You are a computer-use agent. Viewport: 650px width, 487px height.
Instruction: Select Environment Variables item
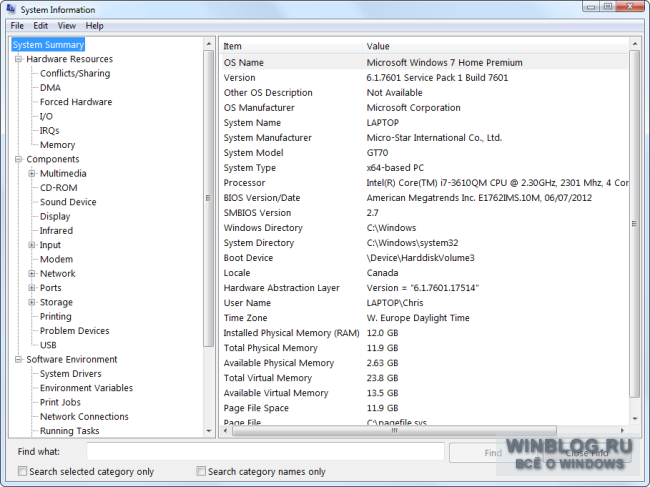click(86, 388)
